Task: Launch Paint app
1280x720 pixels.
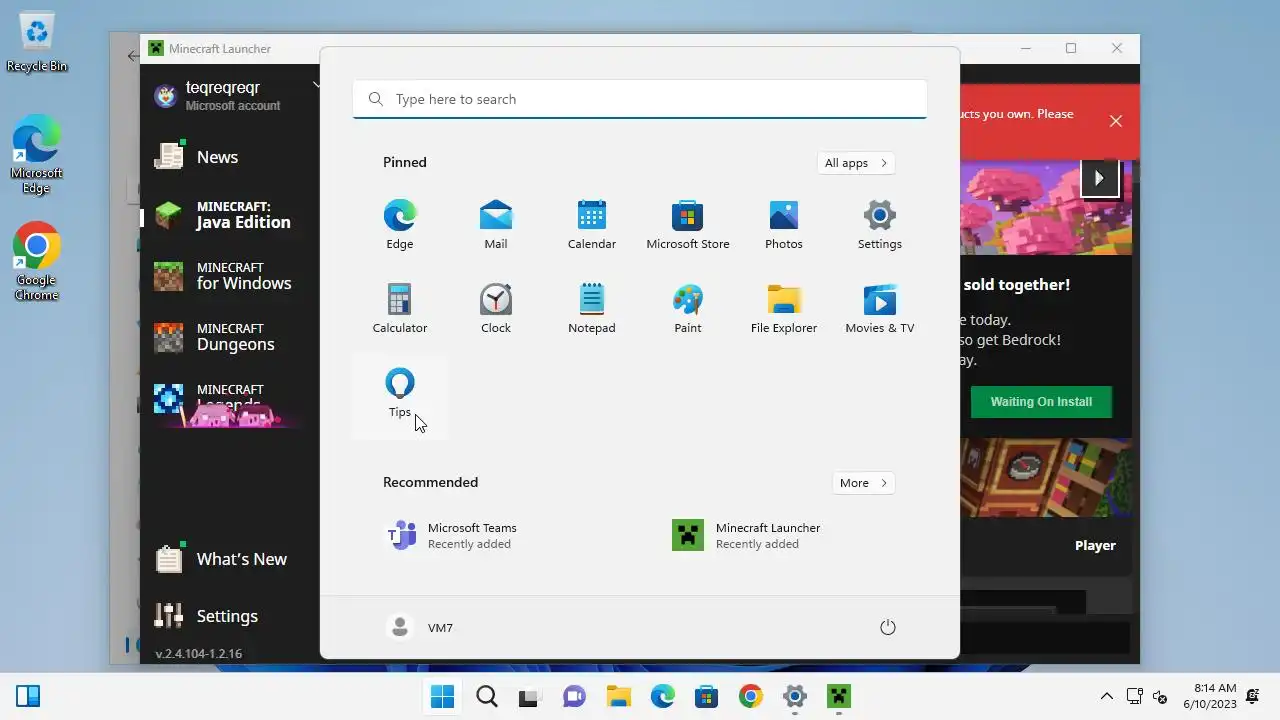Action: pyautogui.click(x=687, y=308)
